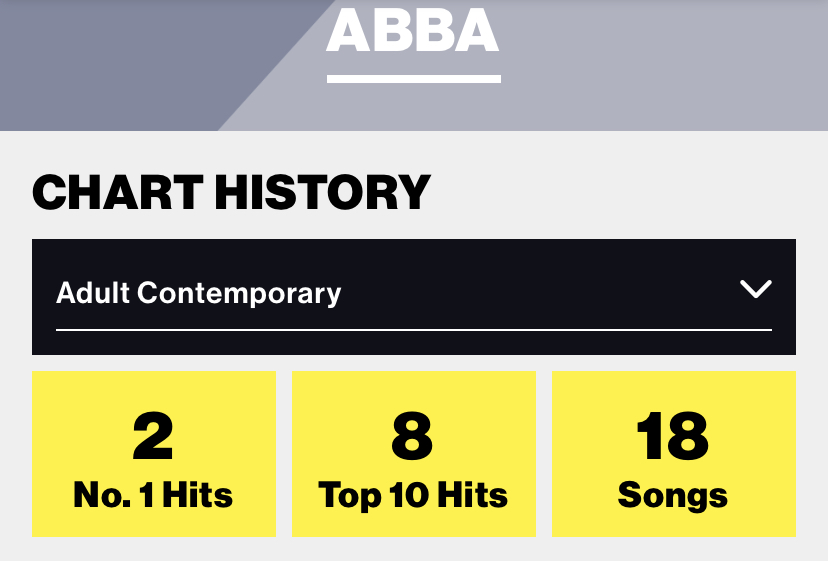828x561 pixels.
Task: Click the Adult Contemporary label text
Action: (x=199, y=293)
